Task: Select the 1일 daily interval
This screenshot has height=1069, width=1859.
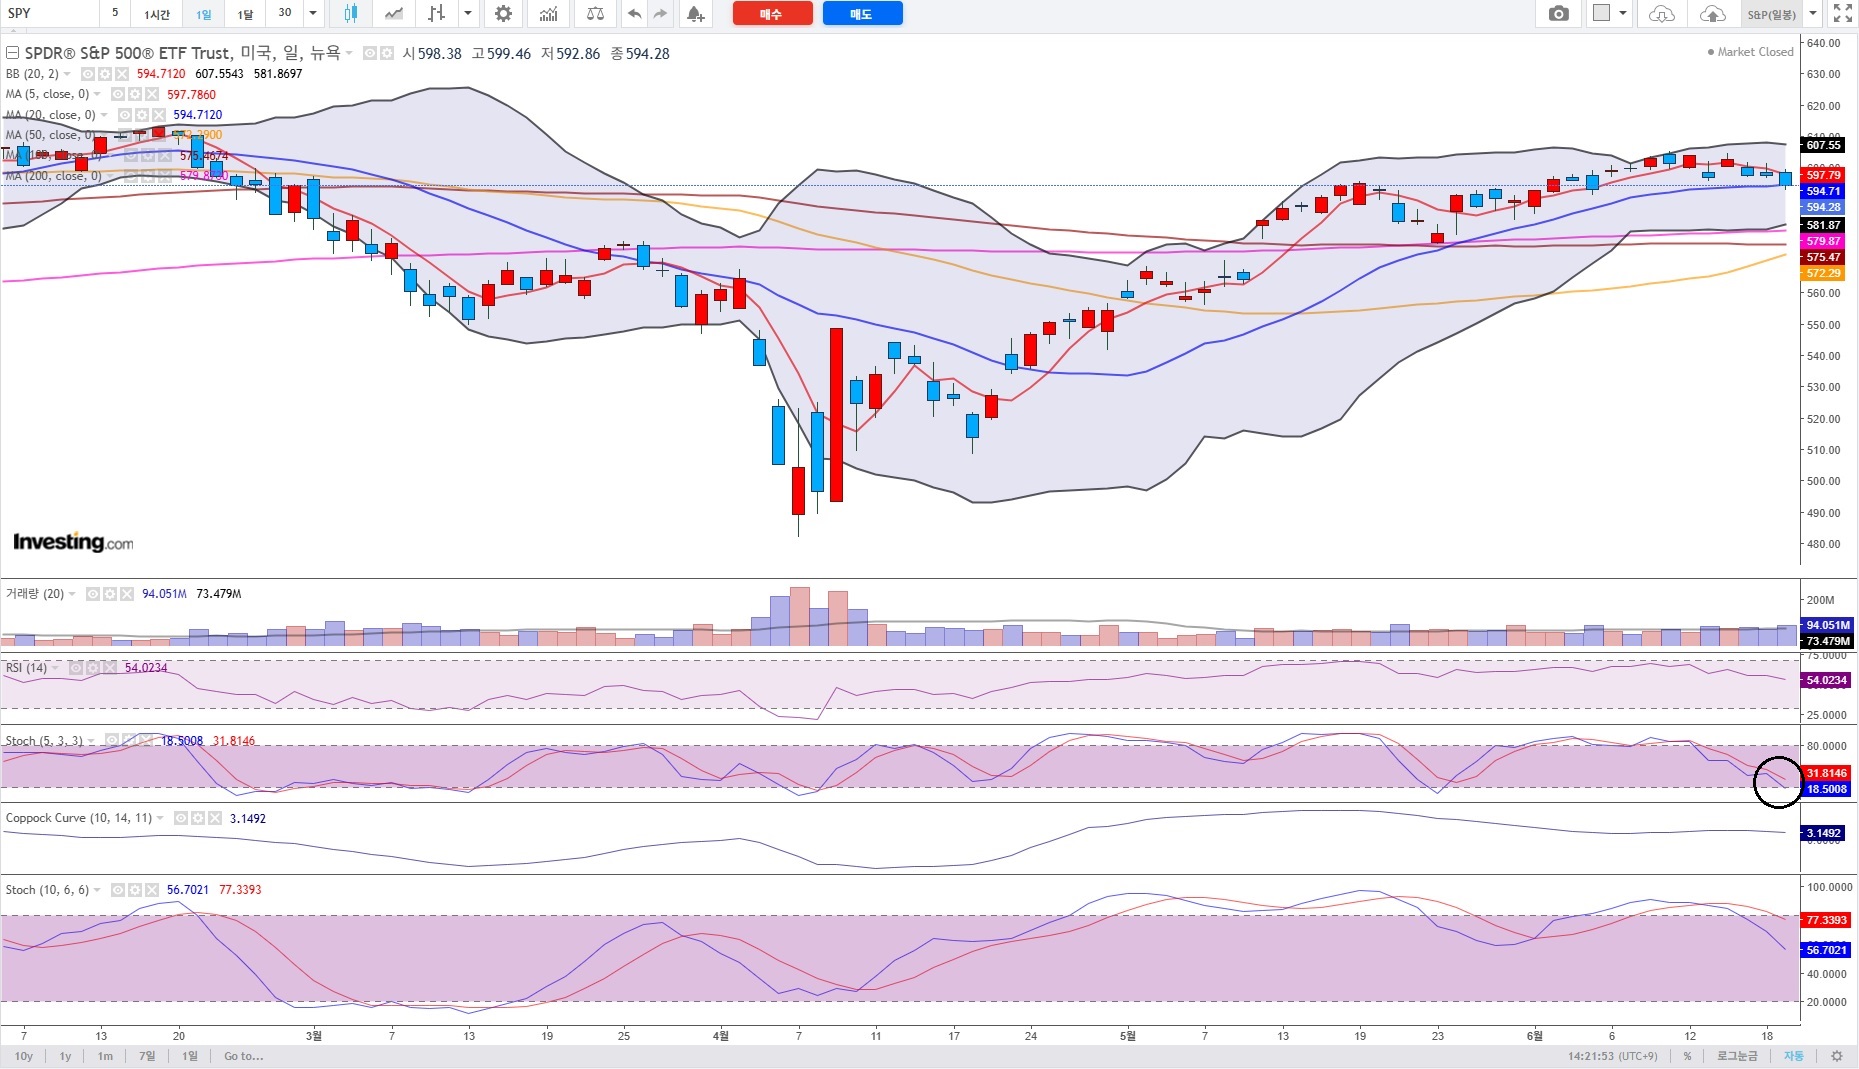Action: (x=203, y=14)
